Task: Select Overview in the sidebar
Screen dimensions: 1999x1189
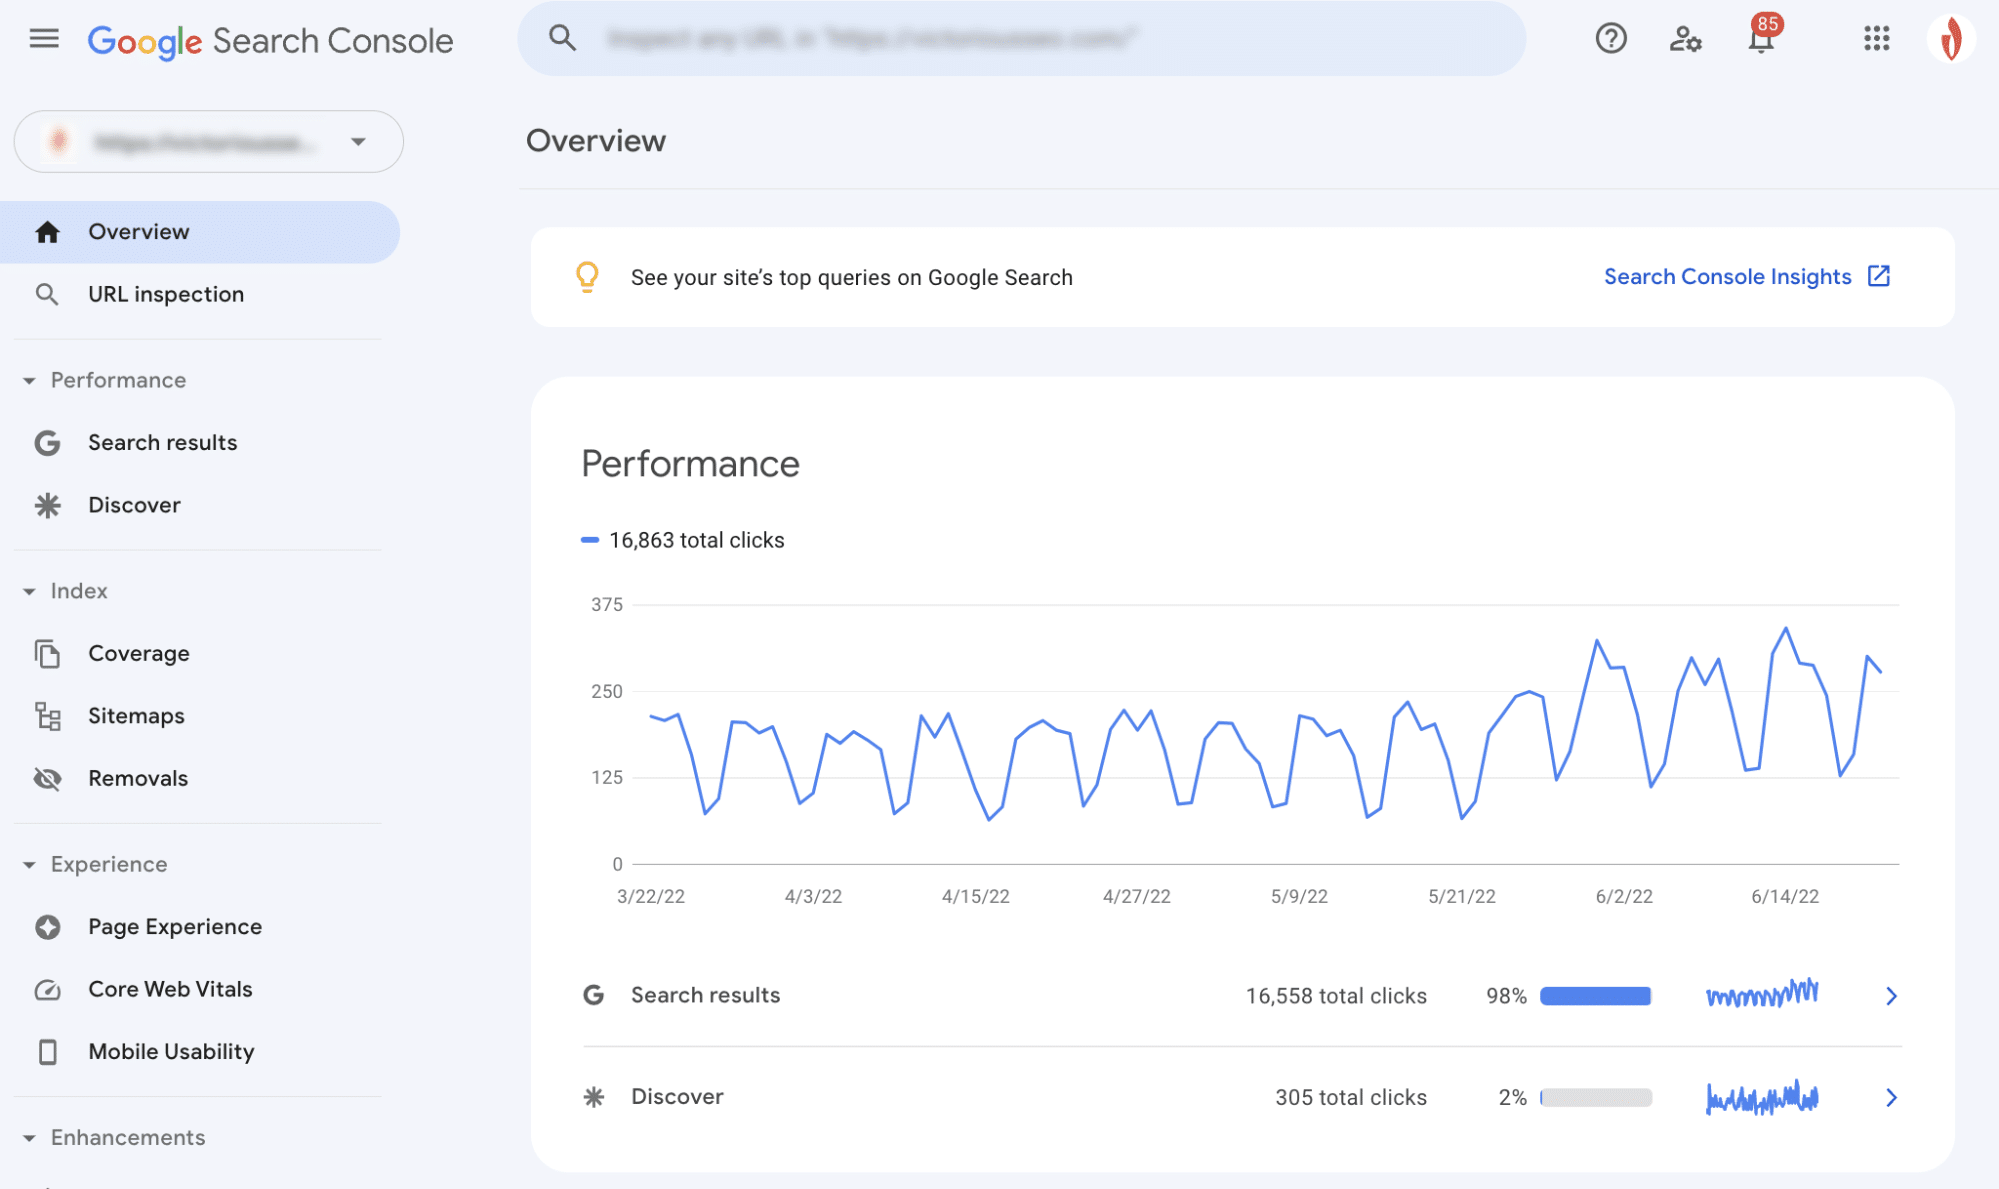Action: pos(200,232)
